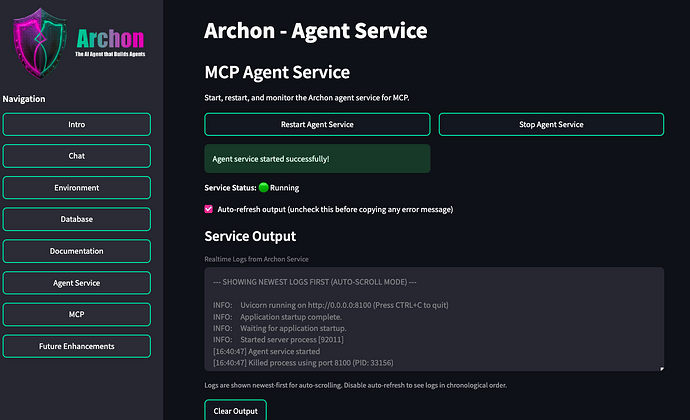Uncheck the Auto-refresh output checkbox
Image resolution: width=690 pixels, height=420 pixels.
point(209,209)
